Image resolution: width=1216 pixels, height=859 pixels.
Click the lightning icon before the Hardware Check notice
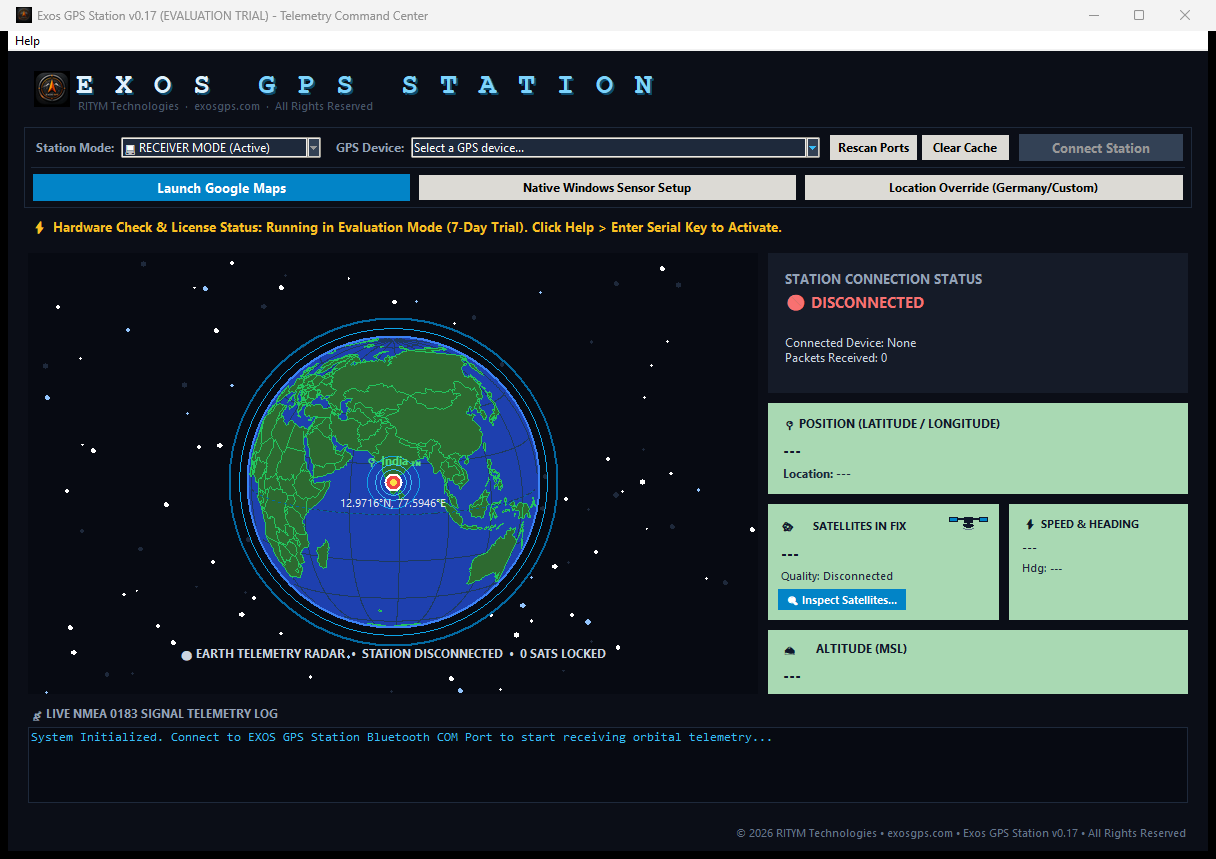point(40,228)
